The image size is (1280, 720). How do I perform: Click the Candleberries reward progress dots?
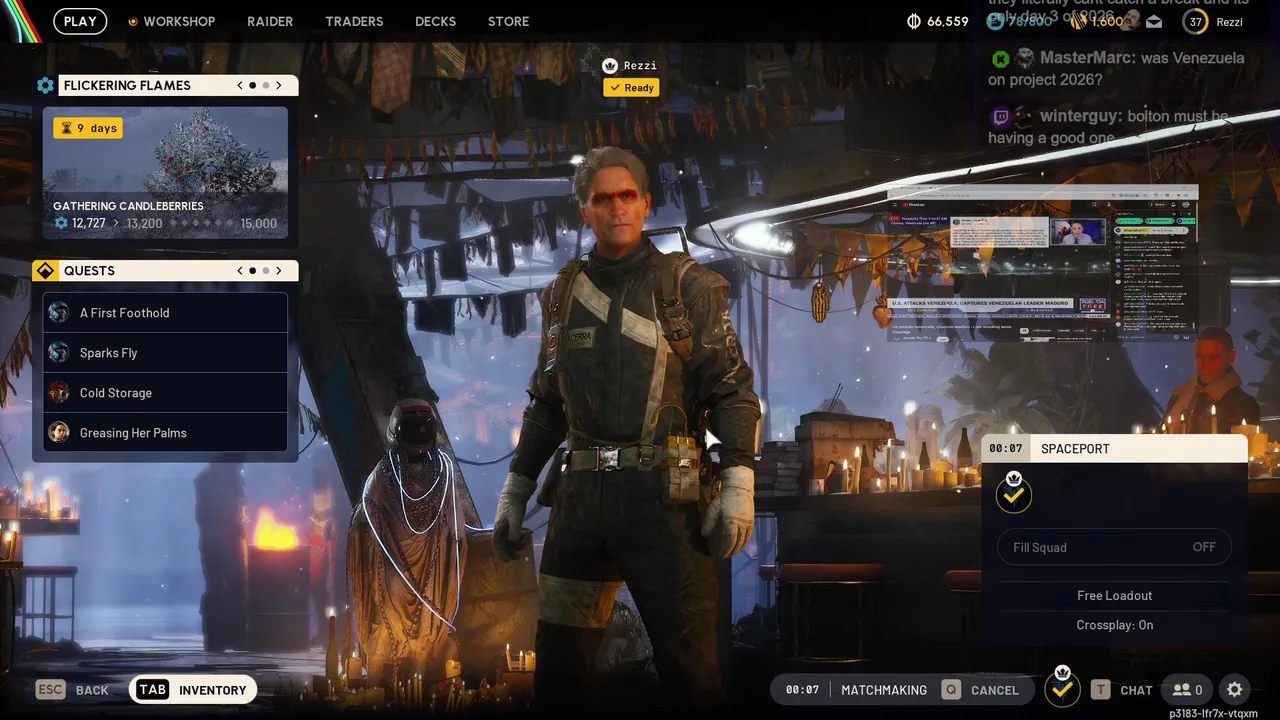pyautogui.click(x=201, y=223)
